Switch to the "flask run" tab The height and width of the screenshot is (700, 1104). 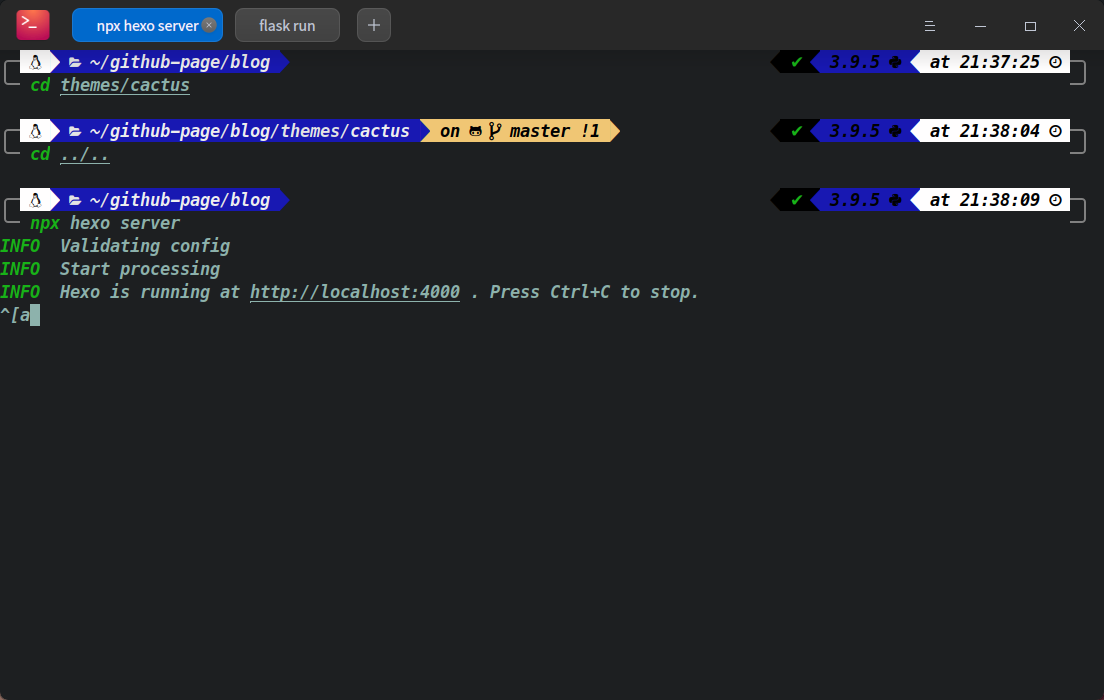[x=287, y=25]
